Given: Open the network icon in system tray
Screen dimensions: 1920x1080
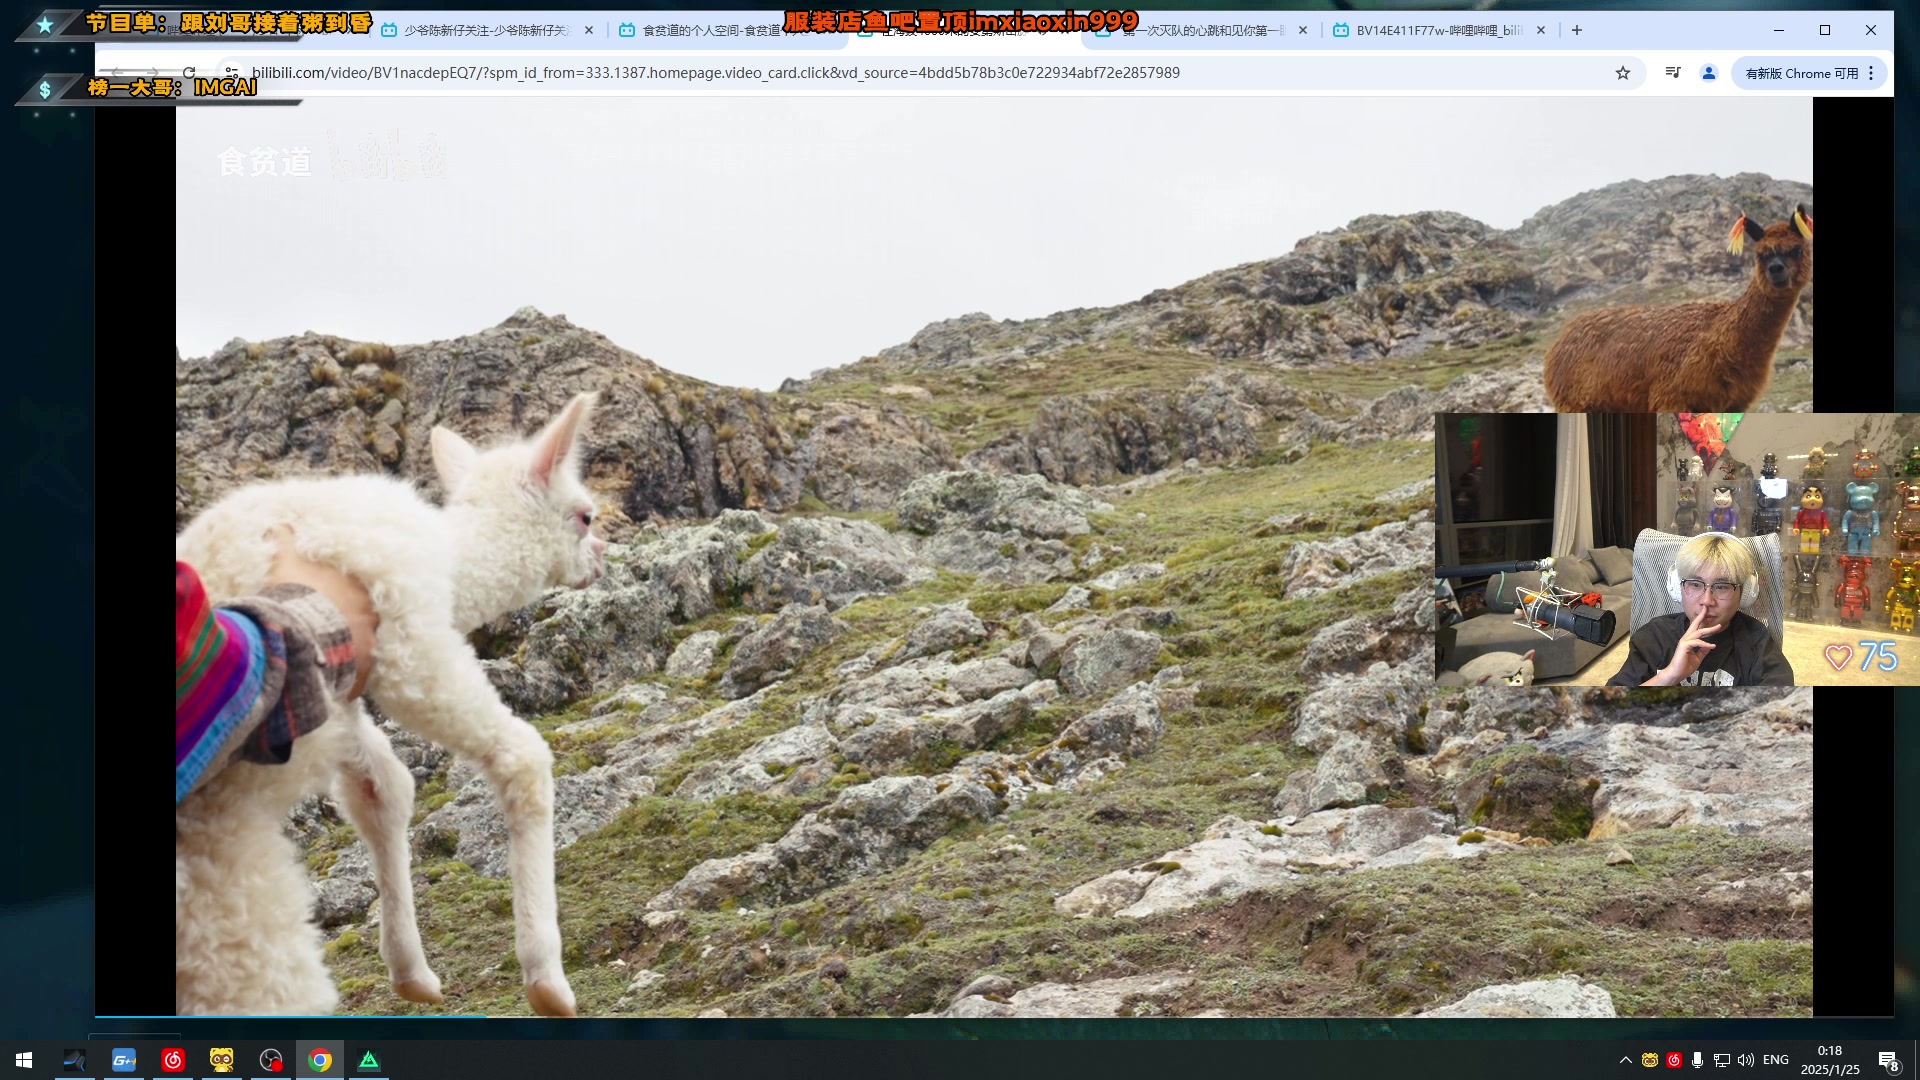Looking at the screenshot, I should click(1721, 1060).
